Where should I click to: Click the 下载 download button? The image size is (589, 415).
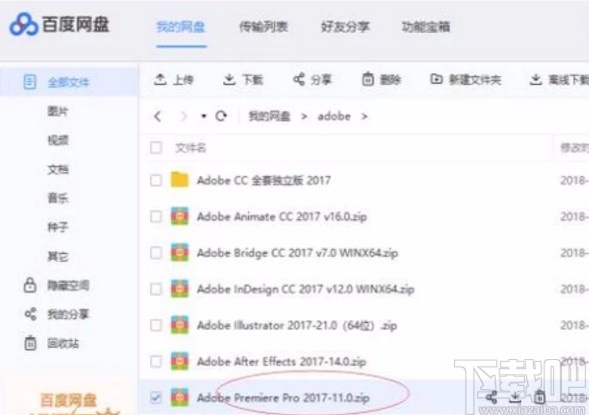(x=243, y=80)
